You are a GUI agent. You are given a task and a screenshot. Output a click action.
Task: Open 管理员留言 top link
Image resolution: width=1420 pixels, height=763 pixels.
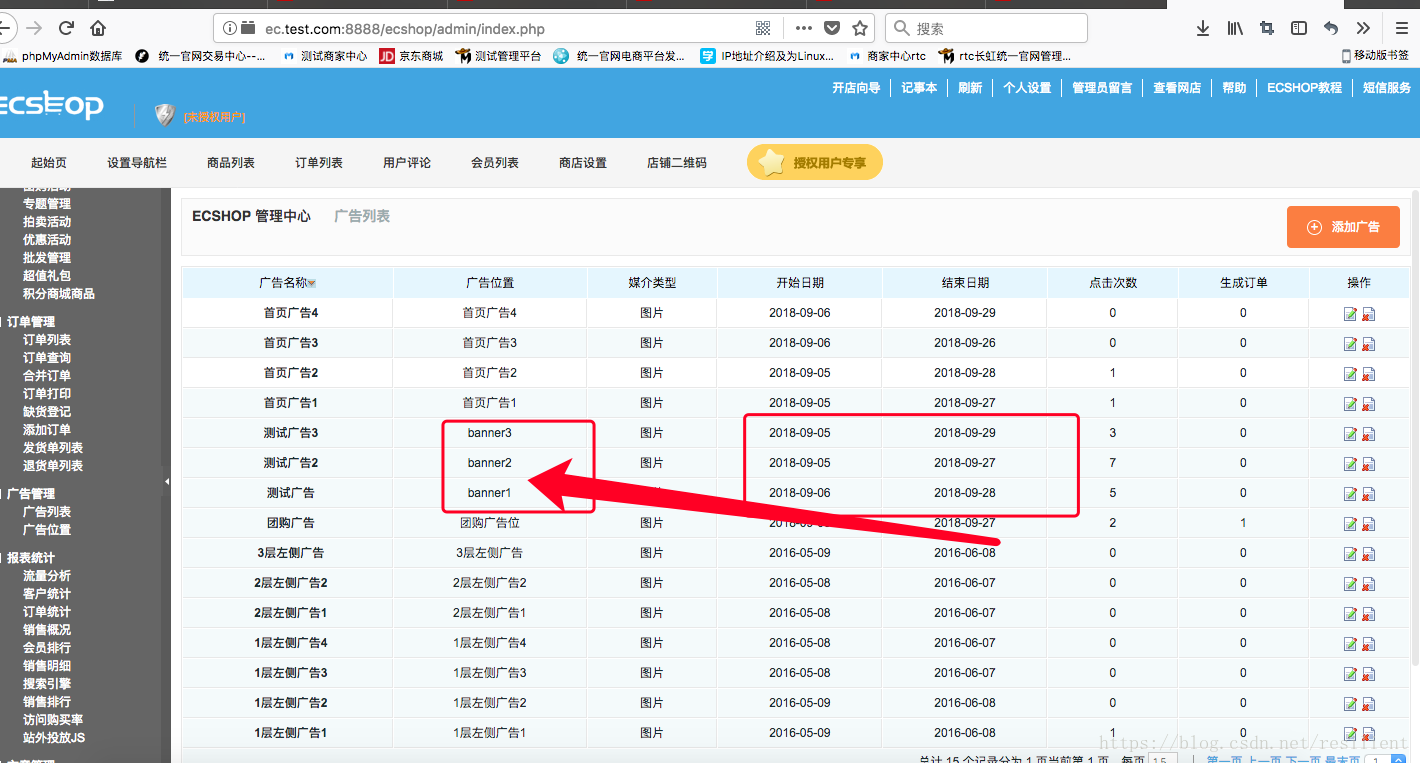pos(1102,88)
